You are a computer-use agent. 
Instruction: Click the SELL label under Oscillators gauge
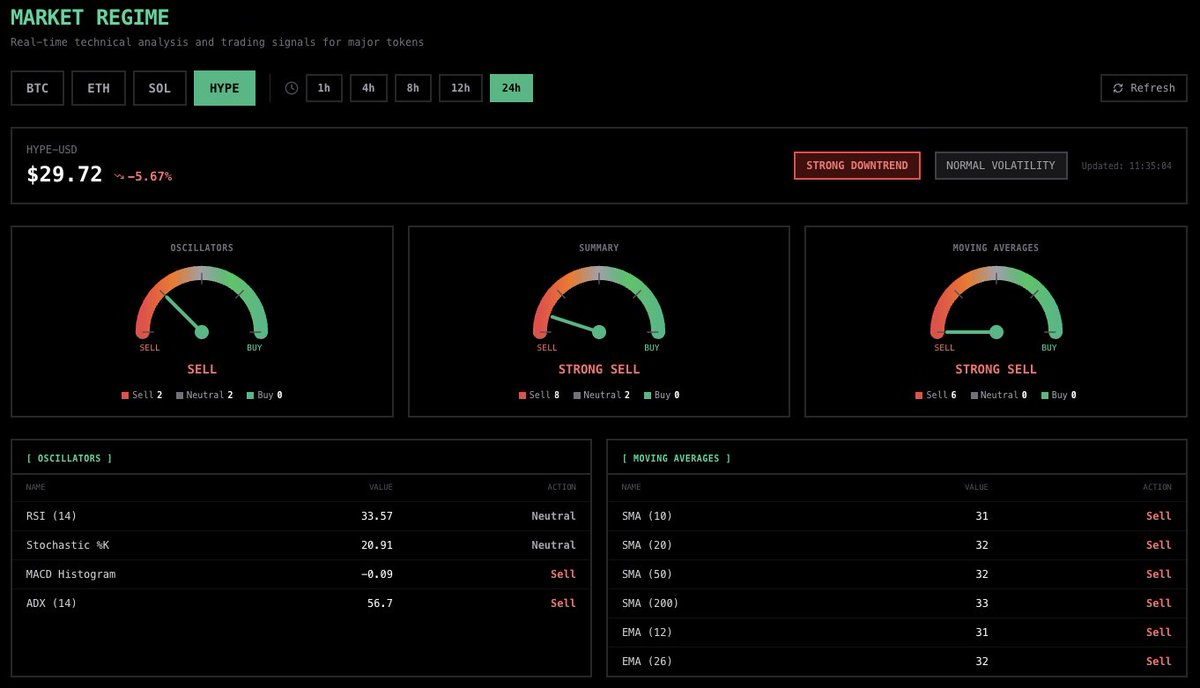pyautogui.click(x=202, y=370)
